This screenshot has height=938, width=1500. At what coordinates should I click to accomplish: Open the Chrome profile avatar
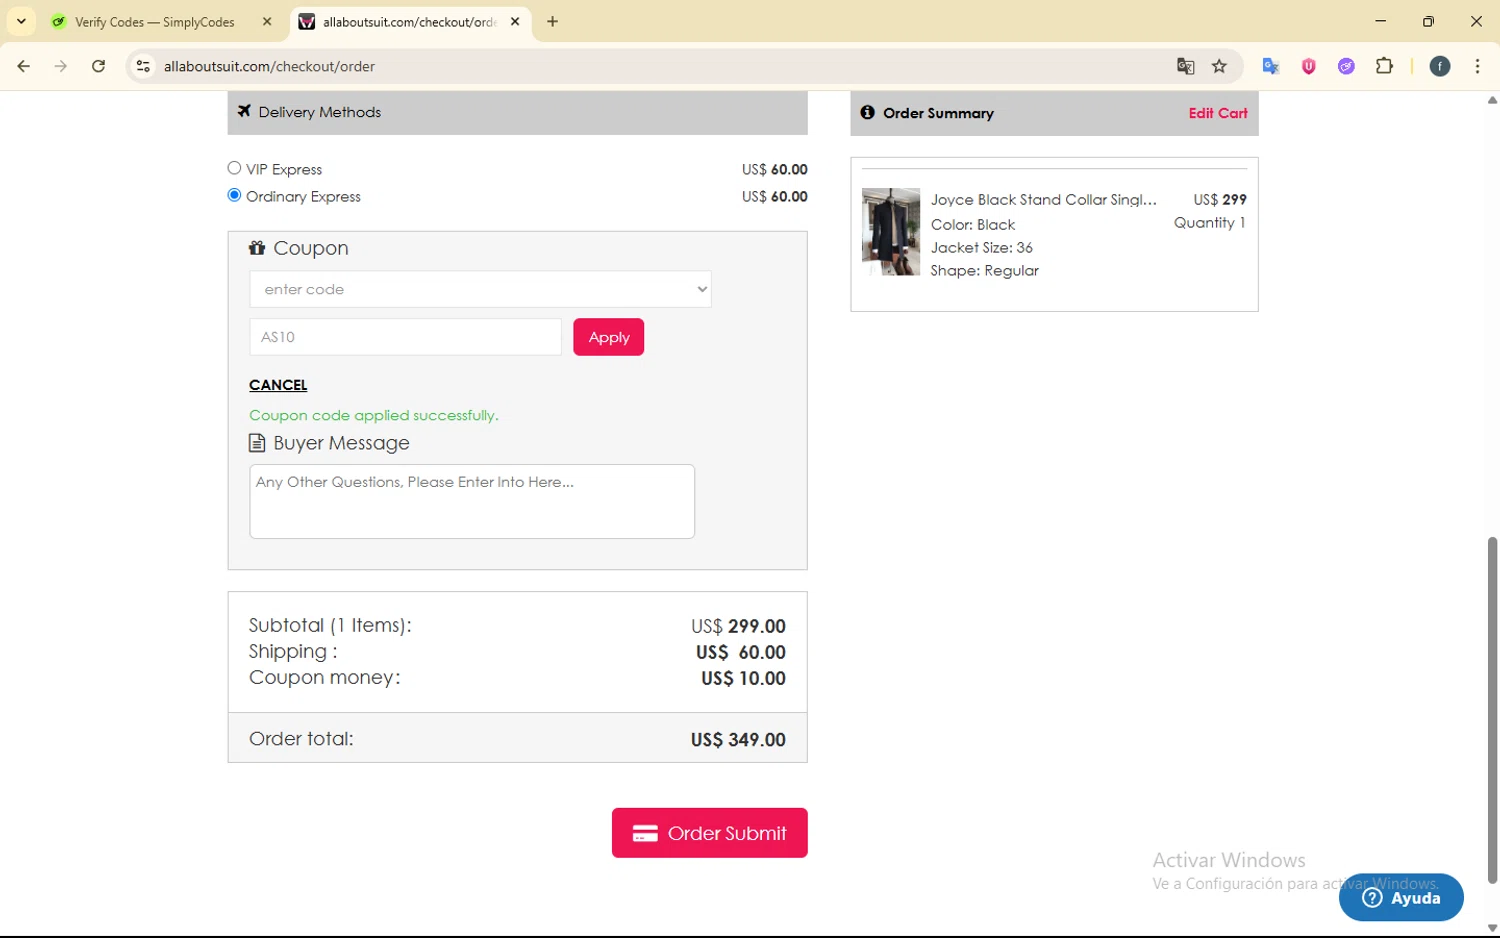click(x=1440, y=66)
